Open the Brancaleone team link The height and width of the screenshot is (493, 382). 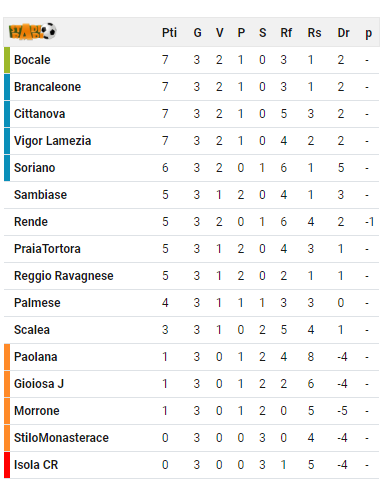click(47, 87)
